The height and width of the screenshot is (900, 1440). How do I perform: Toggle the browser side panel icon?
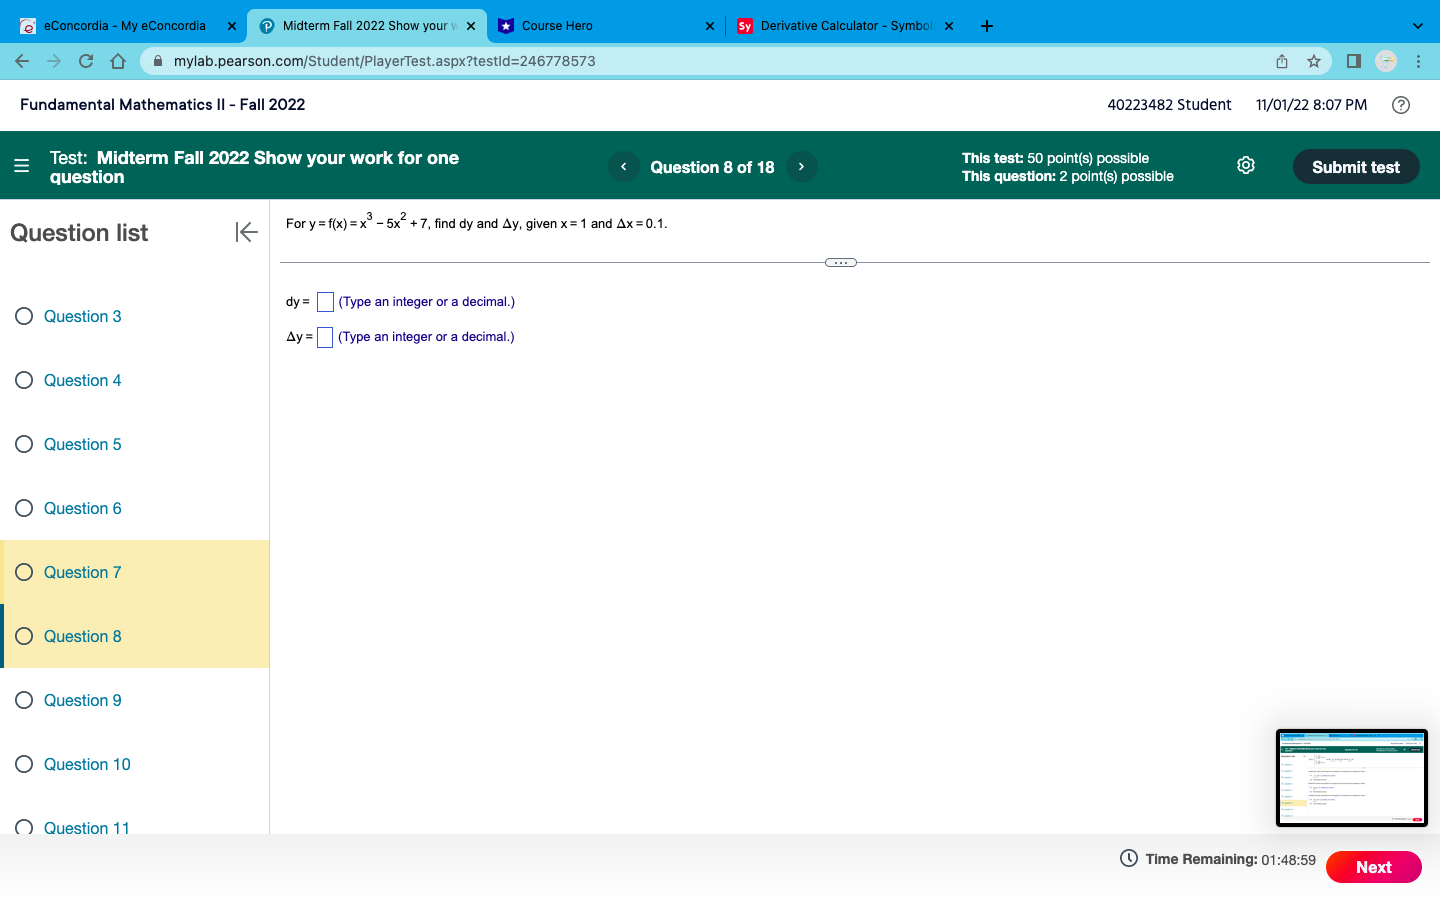1354,61
